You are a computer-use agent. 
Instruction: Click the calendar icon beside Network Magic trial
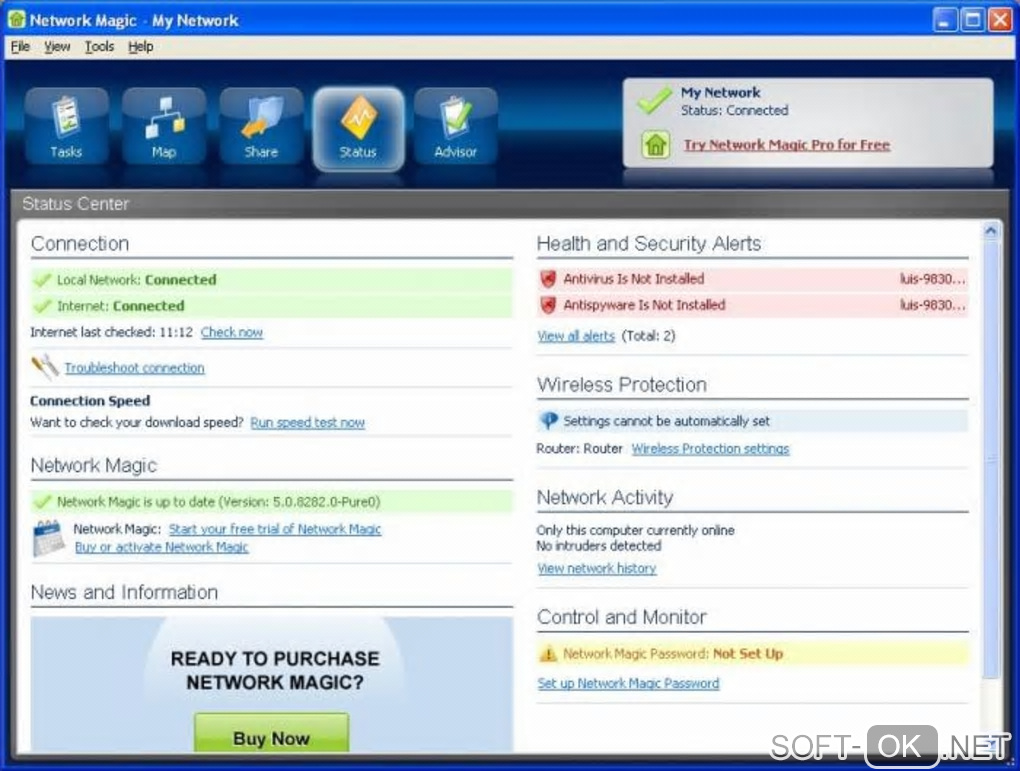49,537
